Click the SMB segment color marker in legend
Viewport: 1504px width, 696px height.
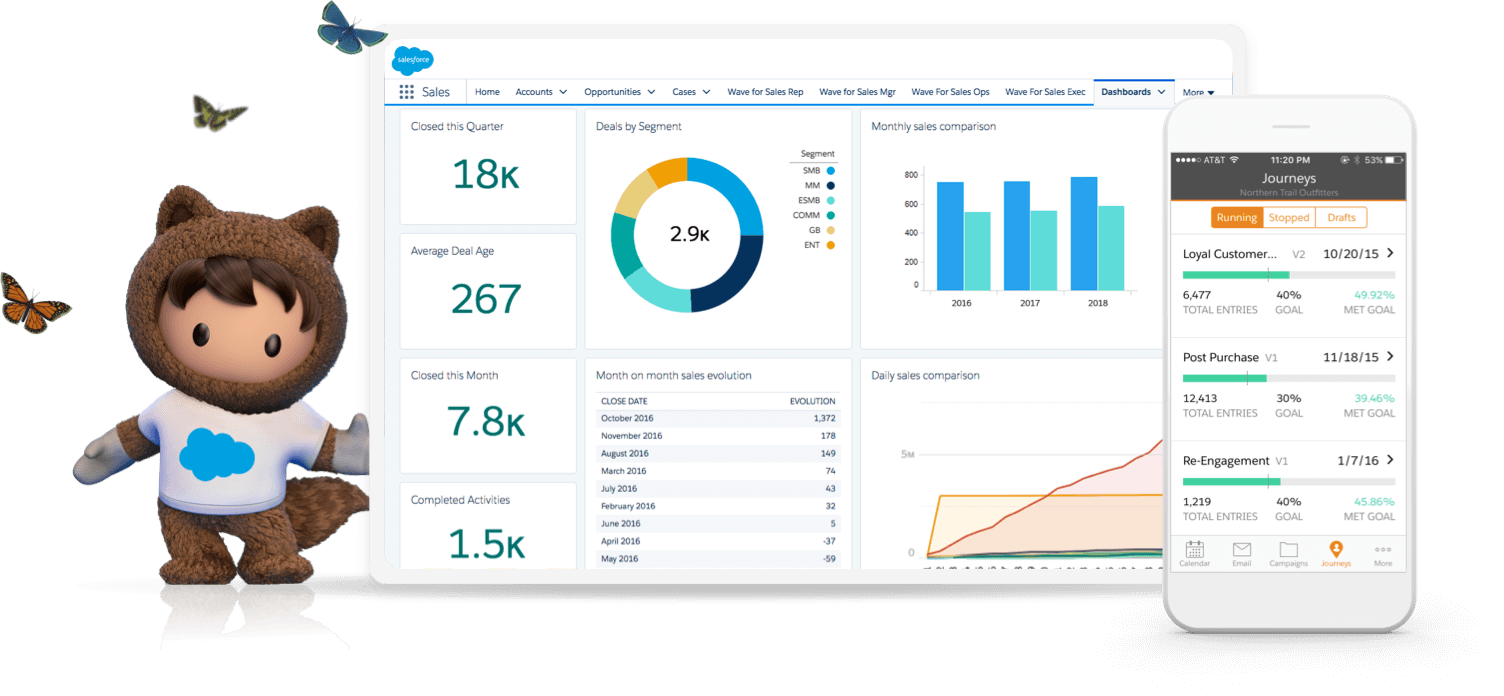point(828,170)
